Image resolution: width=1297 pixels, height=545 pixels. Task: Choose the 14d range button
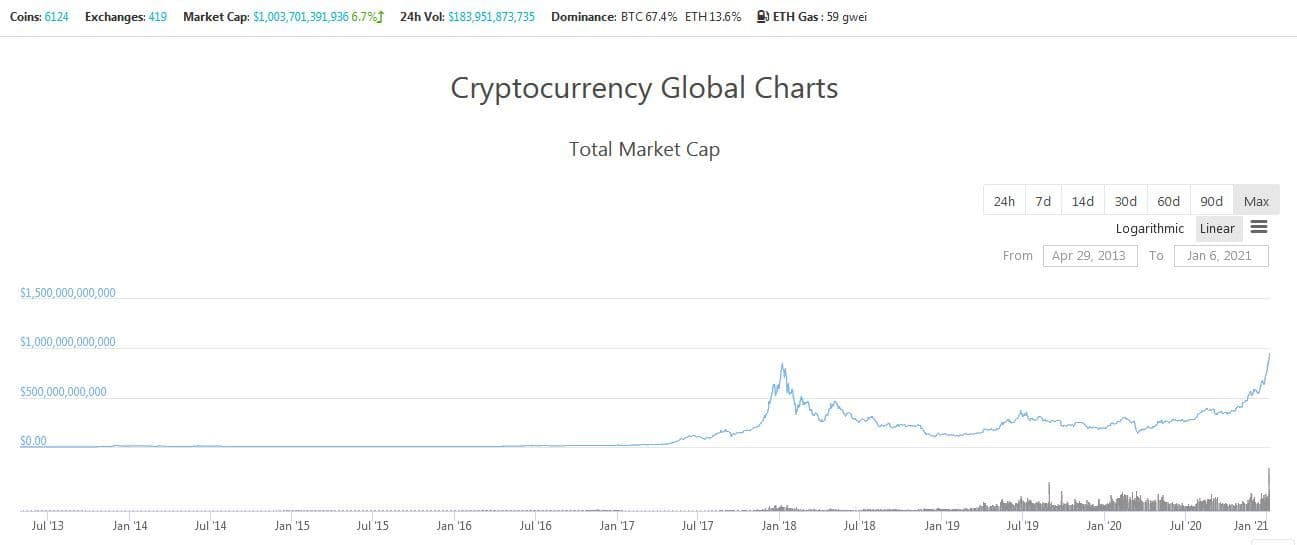click(1083, 201)
